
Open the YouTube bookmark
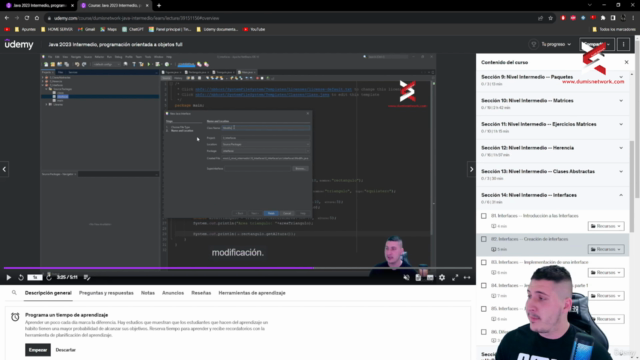[x=254, y=29]
